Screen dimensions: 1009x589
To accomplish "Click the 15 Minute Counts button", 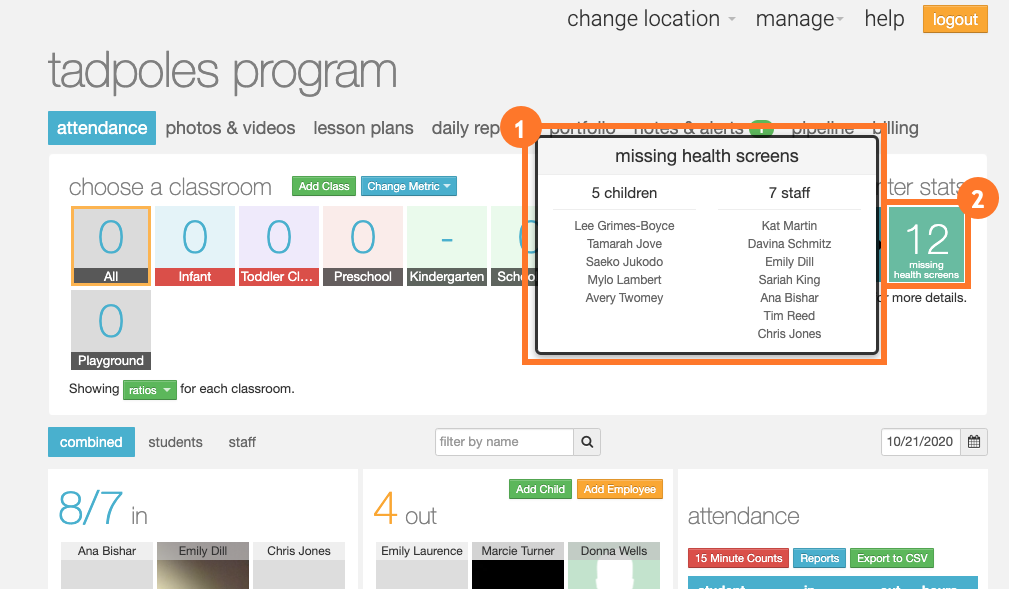I will 738,558.
